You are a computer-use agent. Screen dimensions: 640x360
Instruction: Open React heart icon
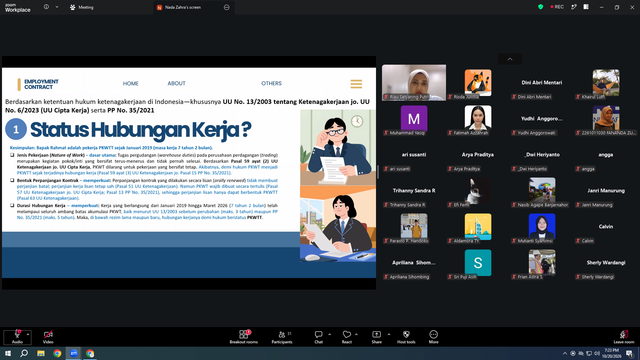(x=347, y=334)
